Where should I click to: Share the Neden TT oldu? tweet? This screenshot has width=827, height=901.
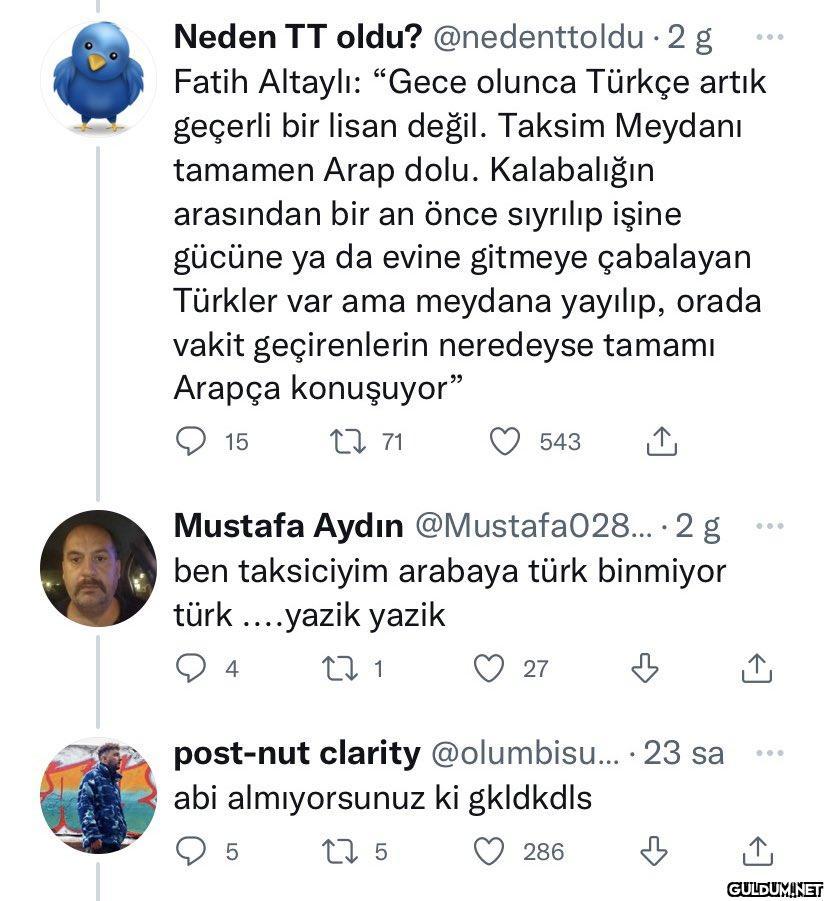[661, 441]
